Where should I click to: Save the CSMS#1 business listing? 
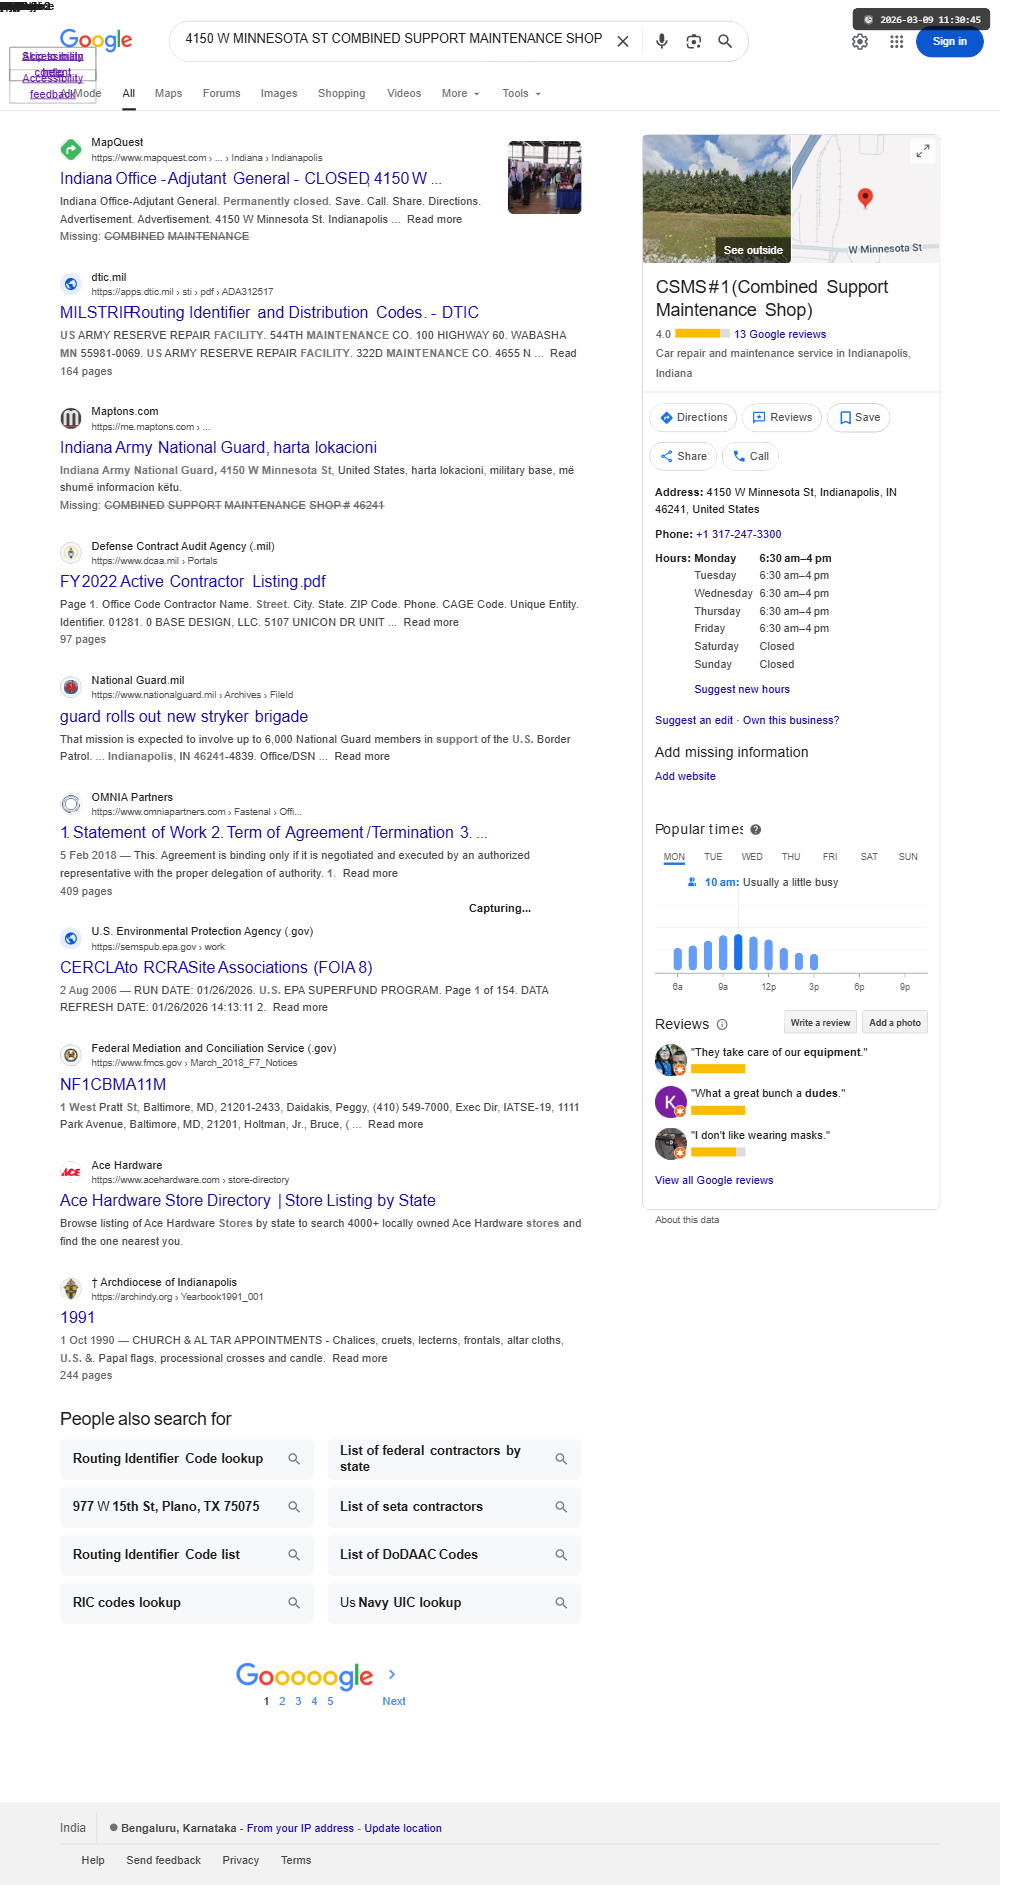click(x=859, y=418)
